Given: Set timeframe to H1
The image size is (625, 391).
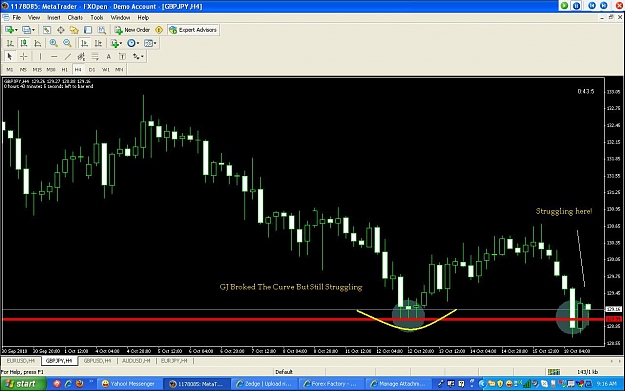Looking at the screenshot, I should click(65, 70).
